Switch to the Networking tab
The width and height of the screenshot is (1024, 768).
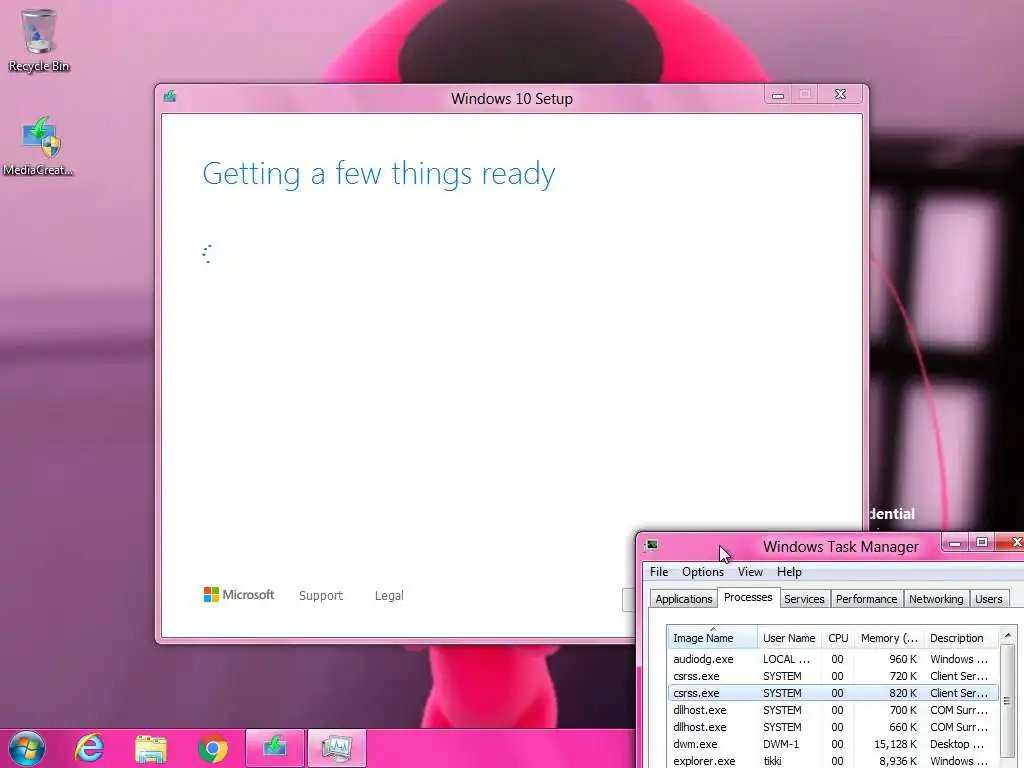click(x=936, y=599)
